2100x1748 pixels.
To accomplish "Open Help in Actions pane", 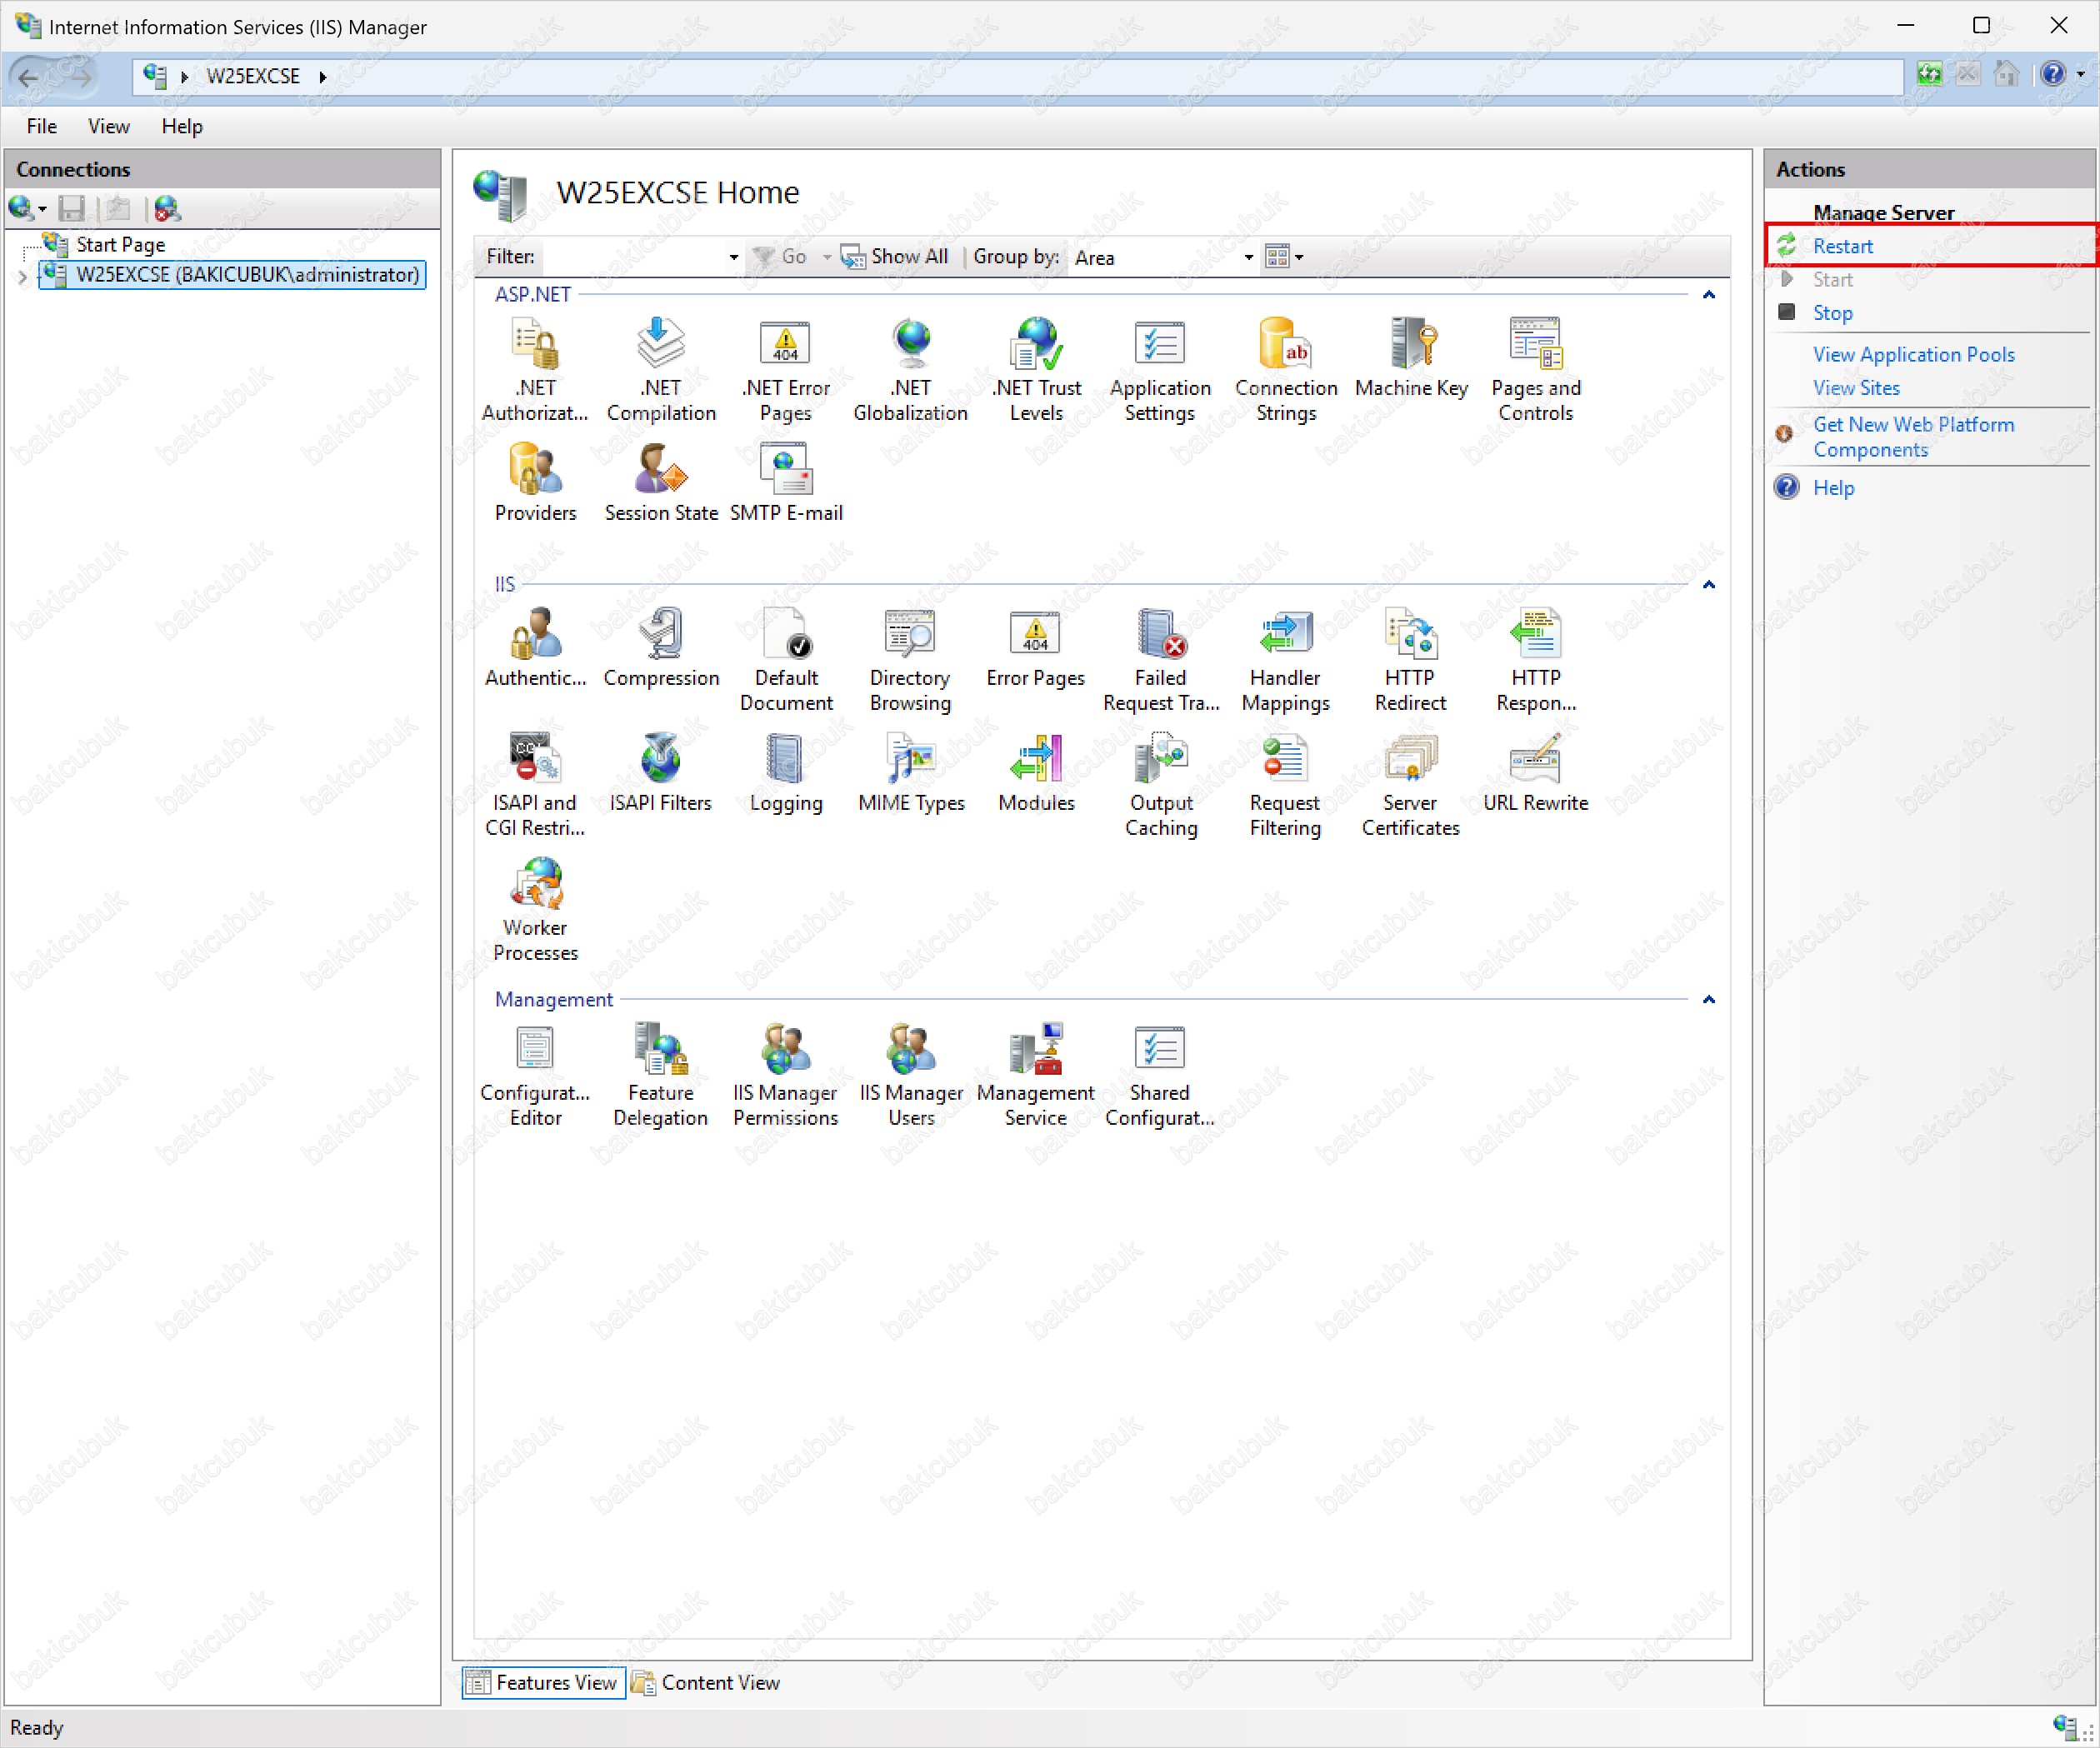I will (1833, 488).
